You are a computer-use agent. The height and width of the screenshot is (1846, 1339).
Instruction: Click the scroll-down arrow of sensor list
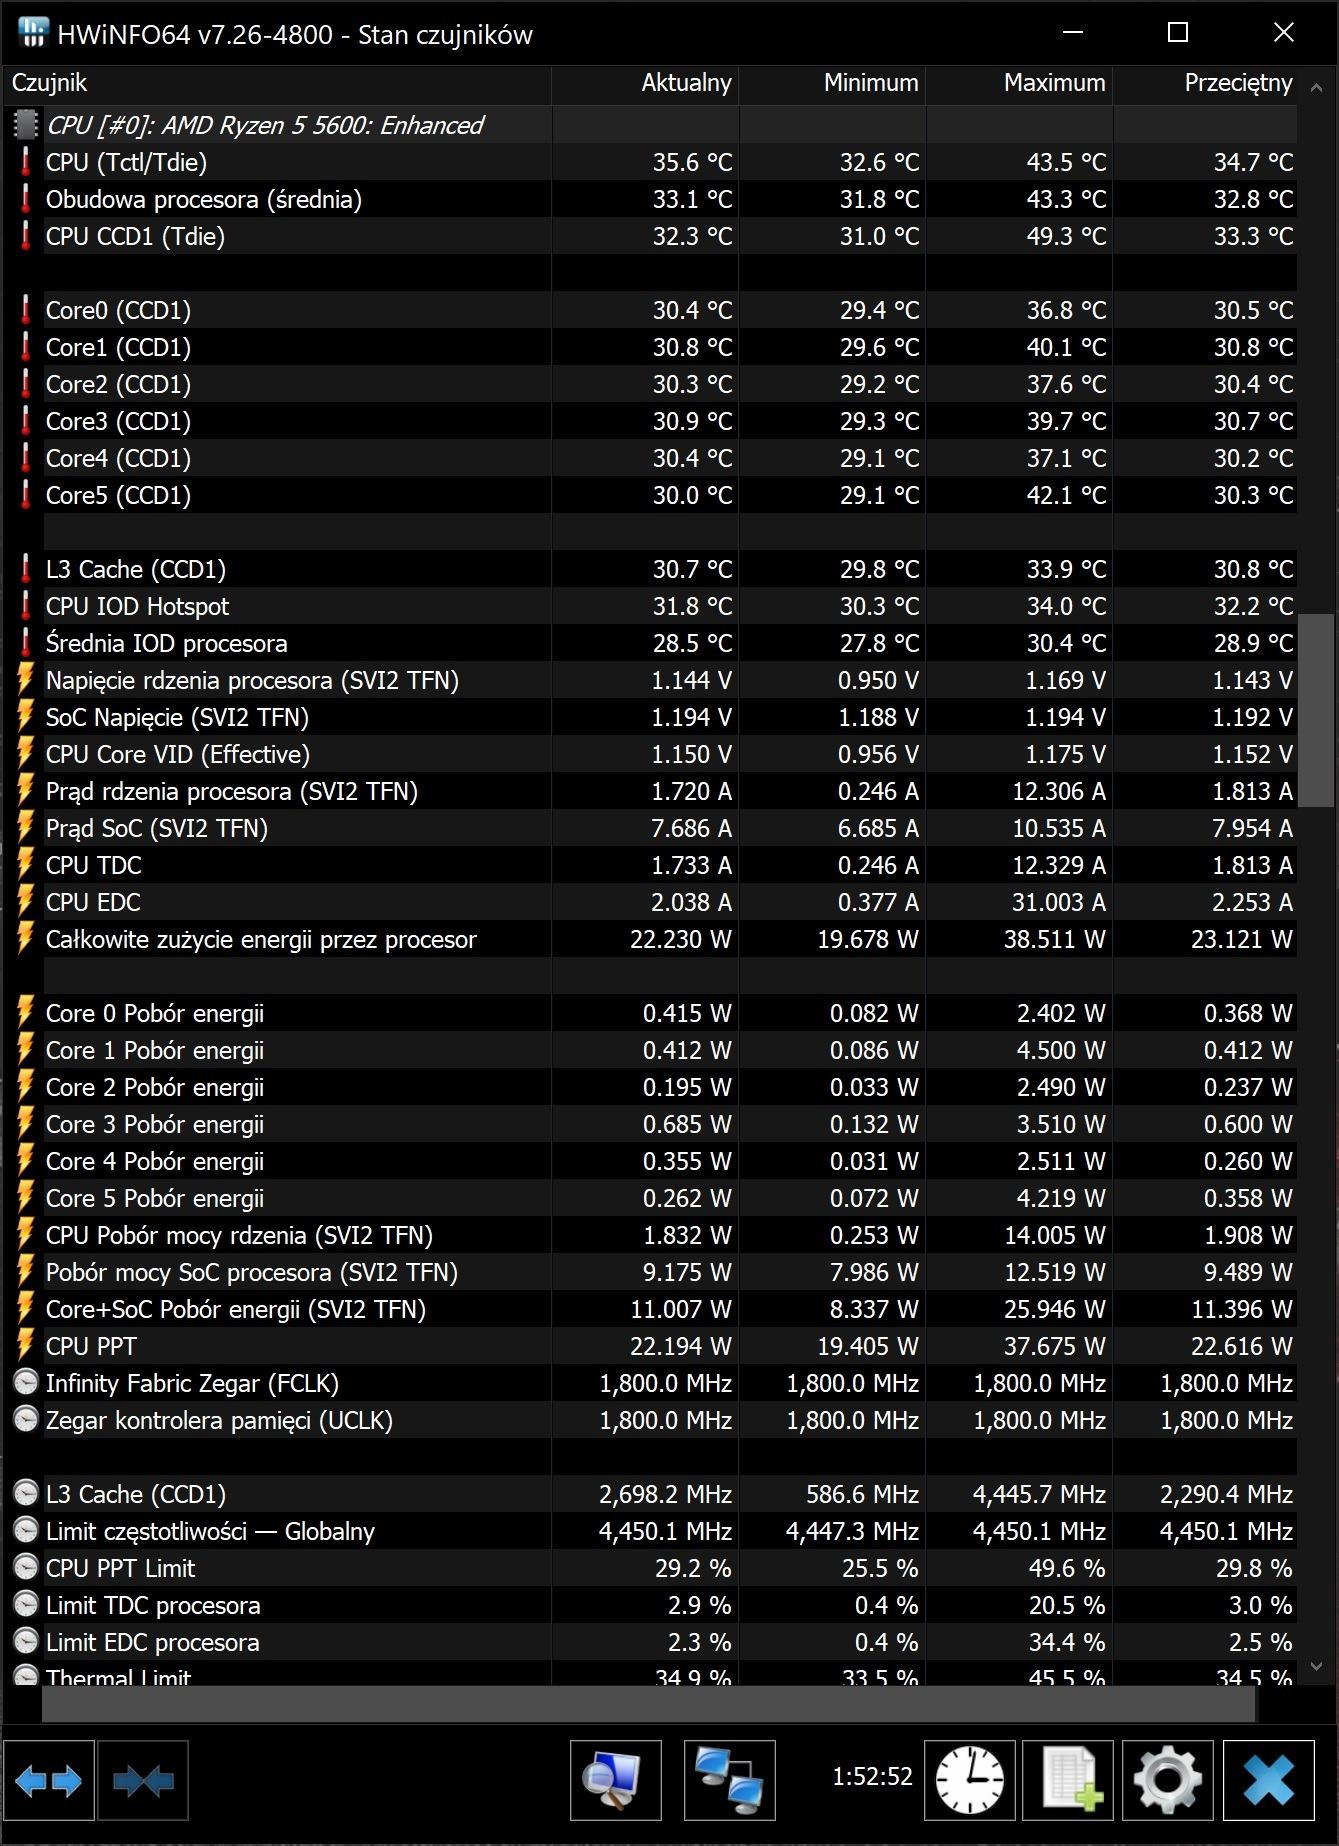(x=1316, y=1667)
